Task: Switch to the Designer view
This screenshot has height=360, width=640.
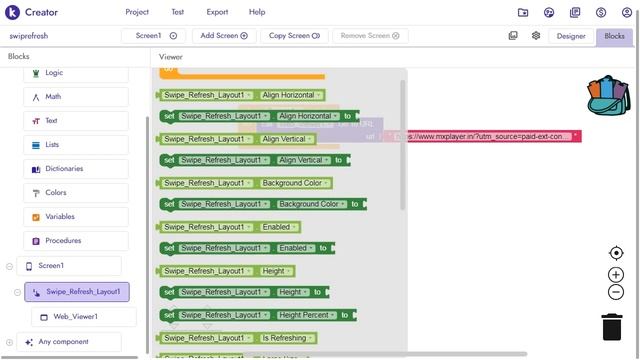Action: (571, 36)
